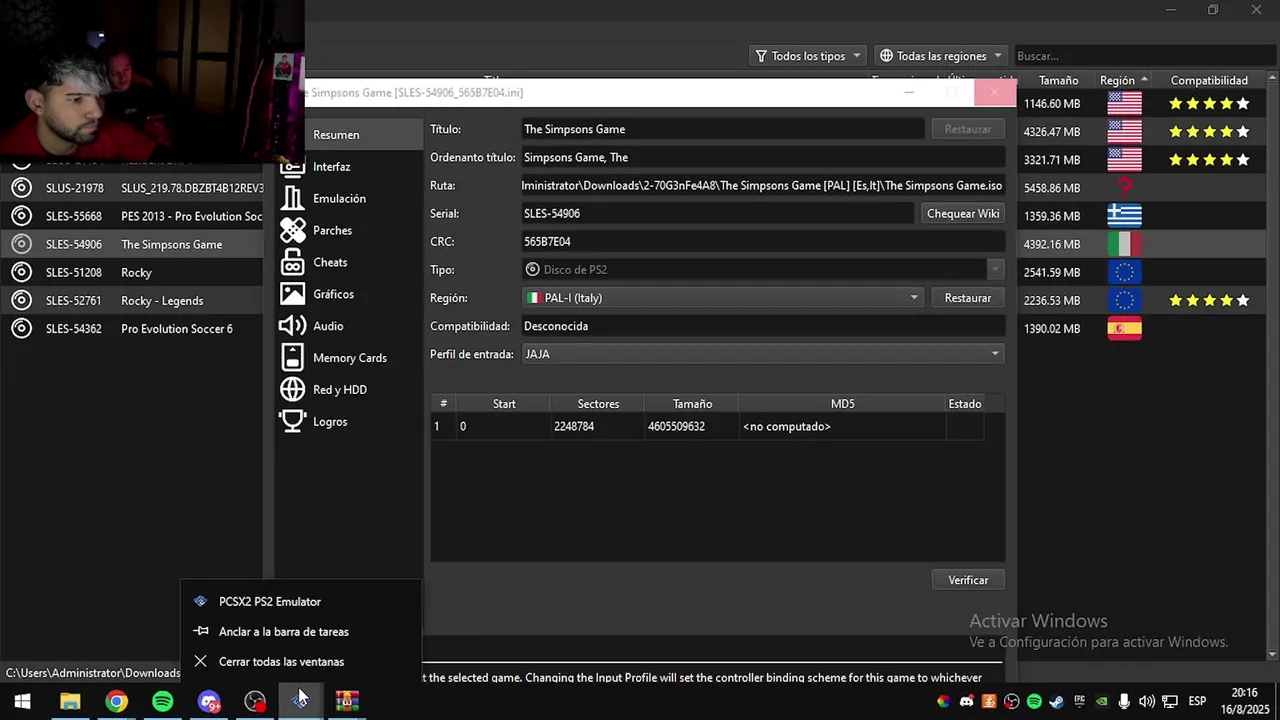
Task: Open Google Chrome from the taskbar
Action: pos(117,701)
